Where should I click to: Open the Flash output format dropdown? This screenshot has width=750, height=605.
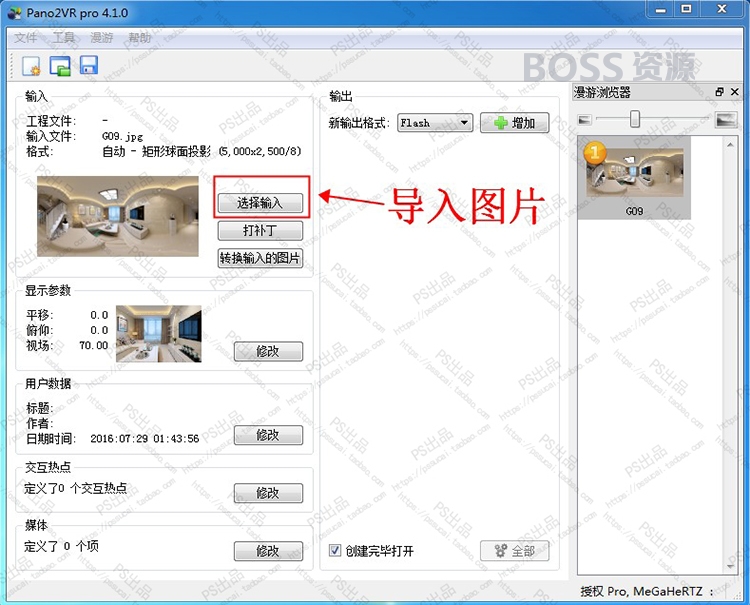click(435, 123)
